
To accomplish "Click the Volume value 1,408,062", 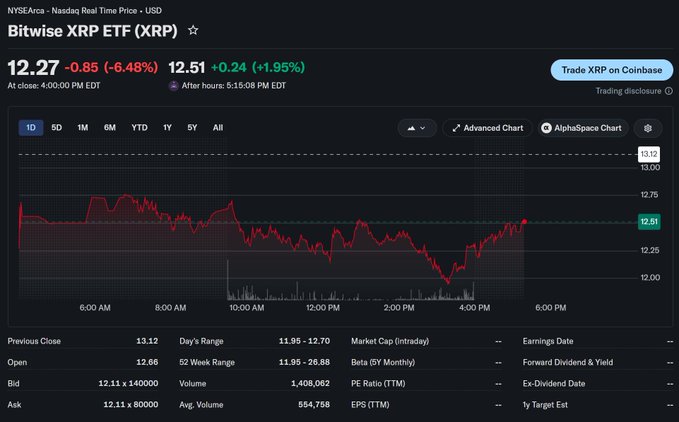I will click(x=310, y=383).
